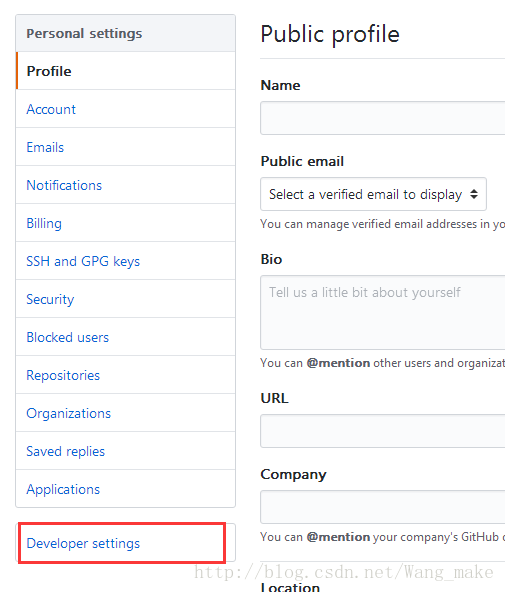Open the Emails settings page
505x592 pixels.
(126, 147)
